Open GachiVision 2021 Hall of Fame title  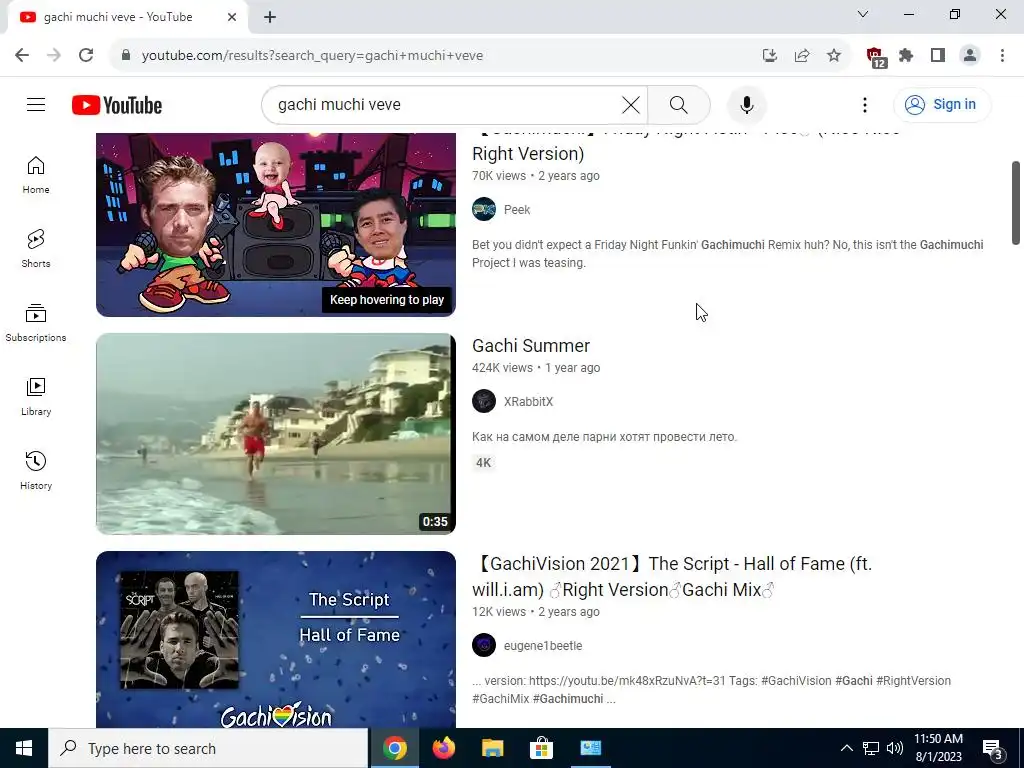pos(672,577)
